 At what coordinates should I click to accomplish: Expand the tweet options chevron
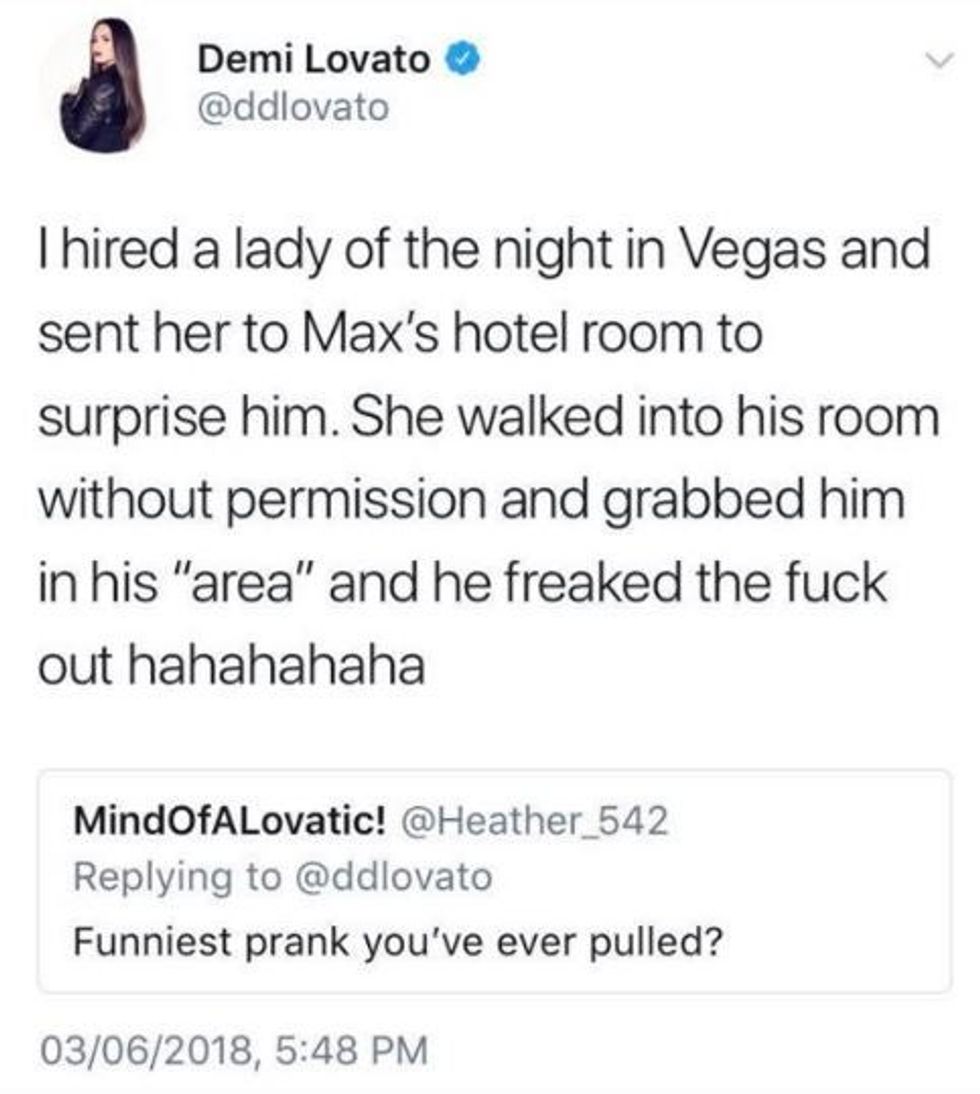click(939, 61)
